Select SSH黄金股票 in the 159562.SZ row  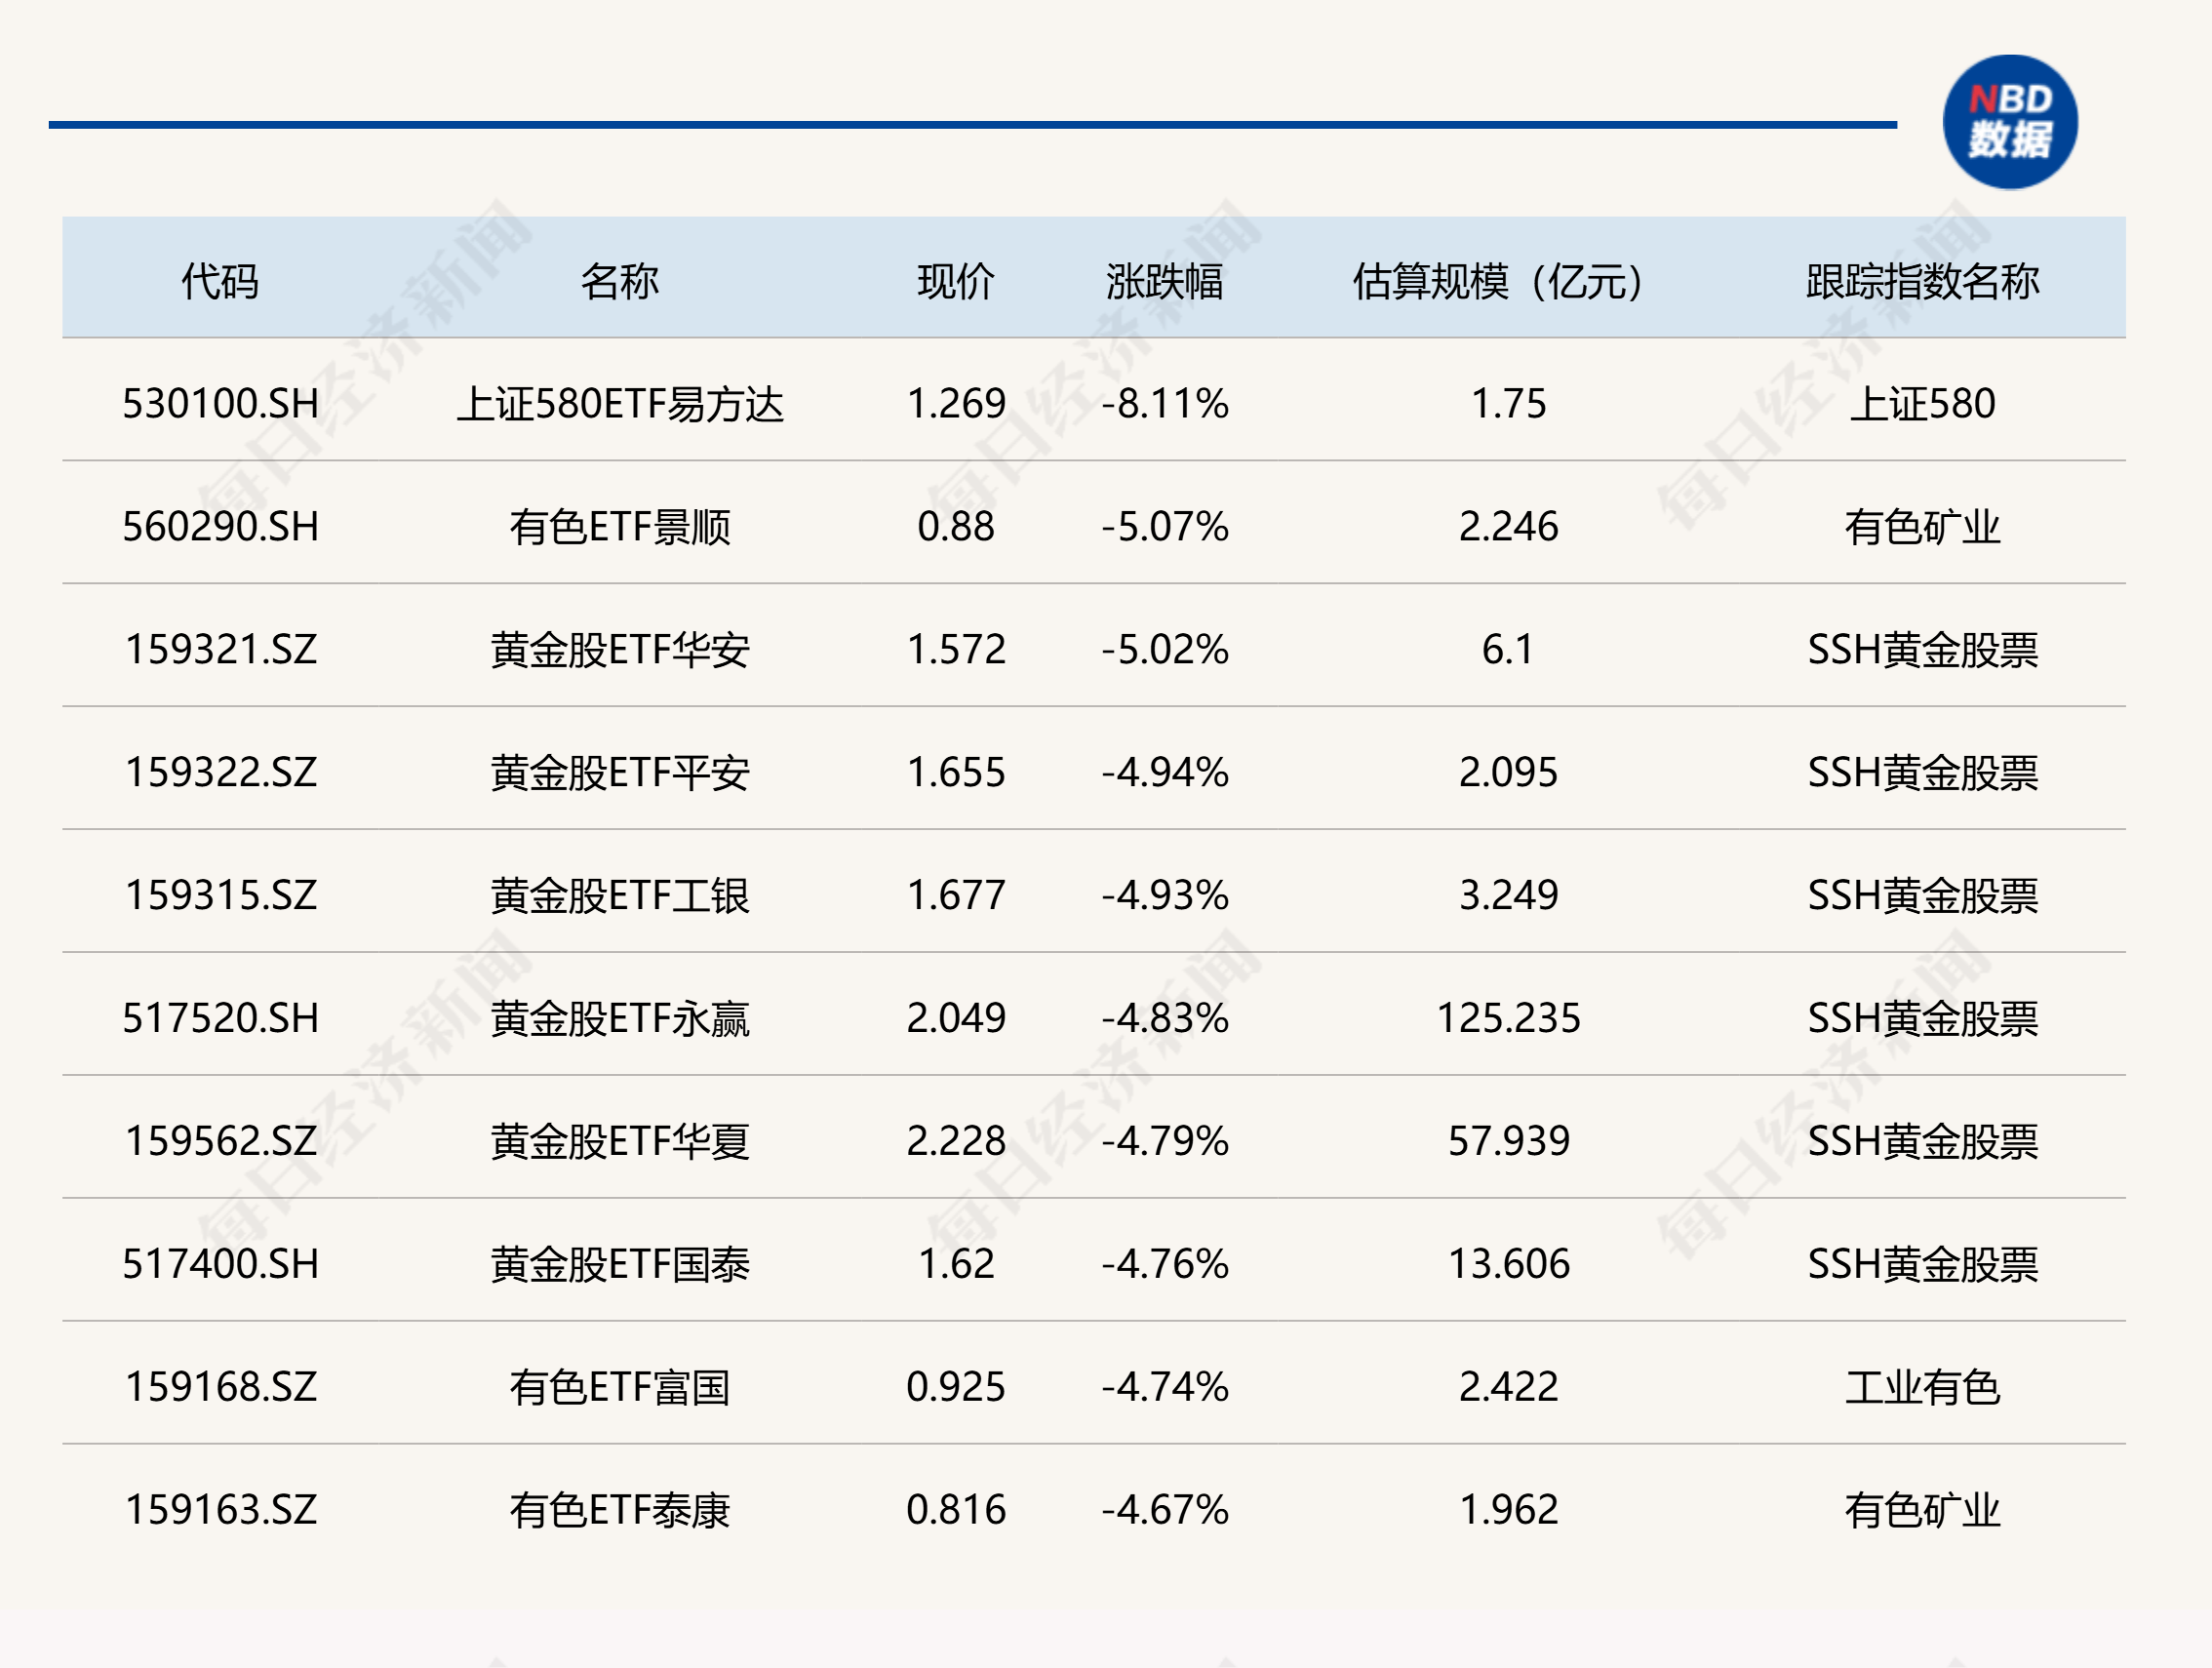tap(1922, 1142)
